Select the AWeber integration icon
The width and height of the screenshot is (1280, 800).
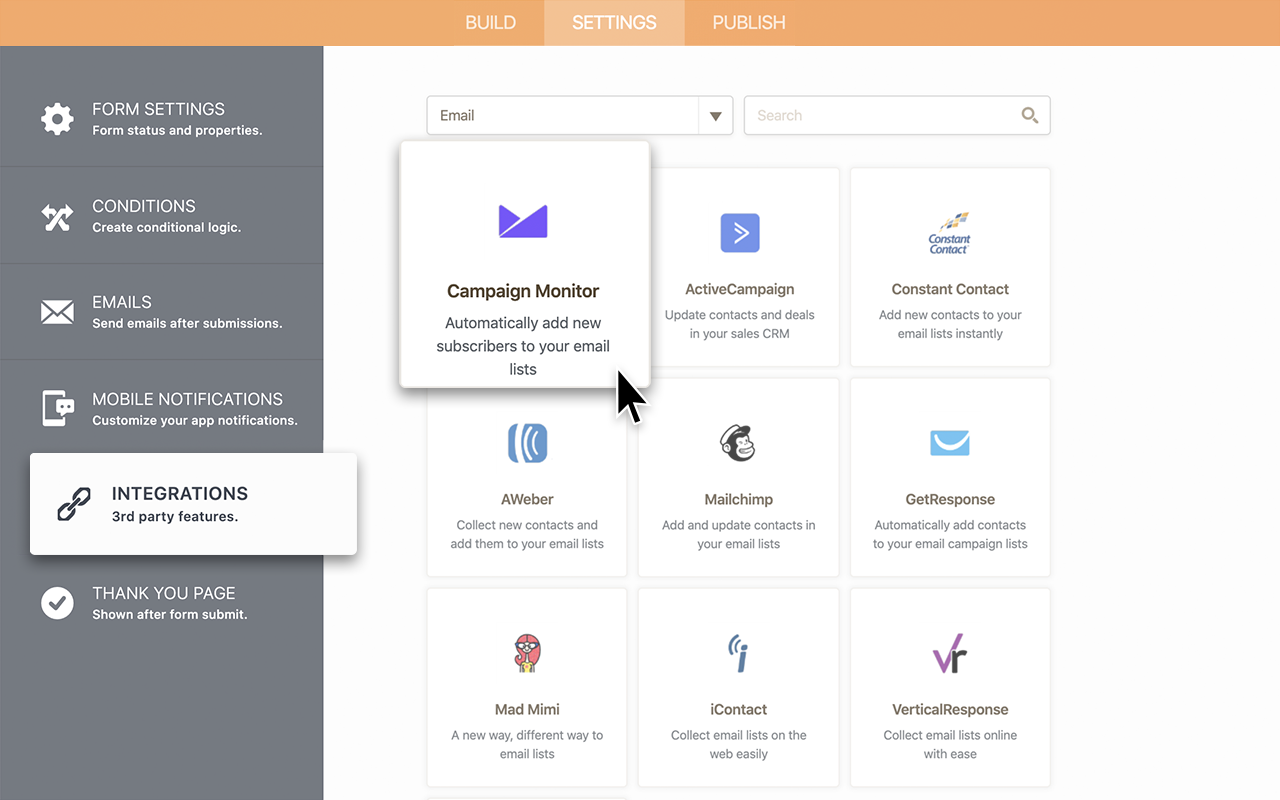pos(527,443)
